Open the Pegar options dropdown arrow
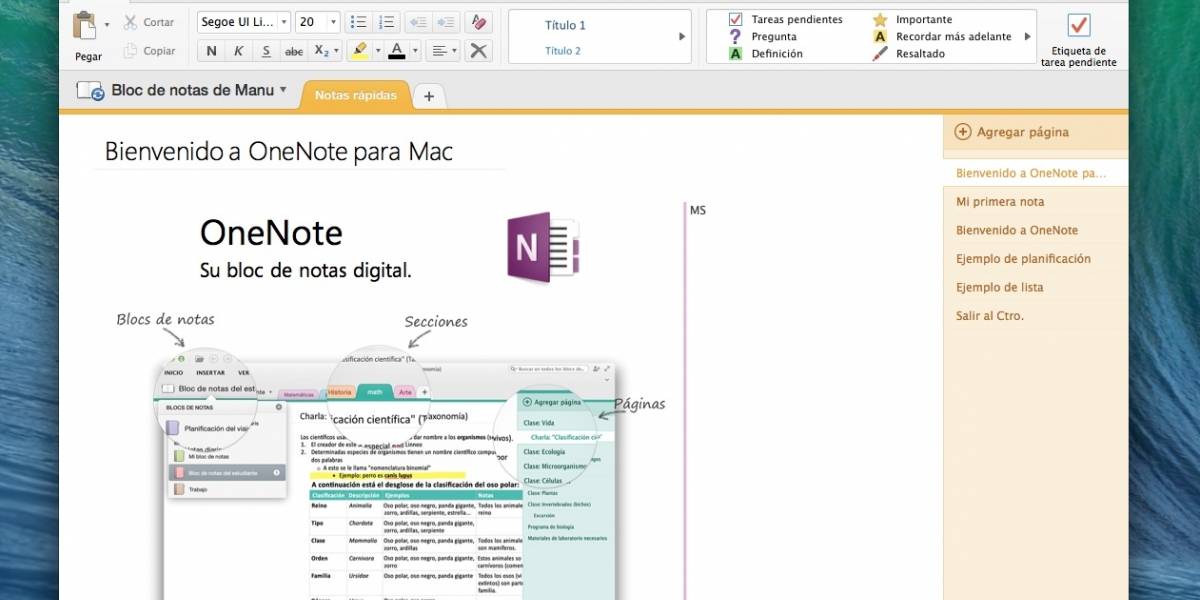1200x600 pixels. pos(107,25)
